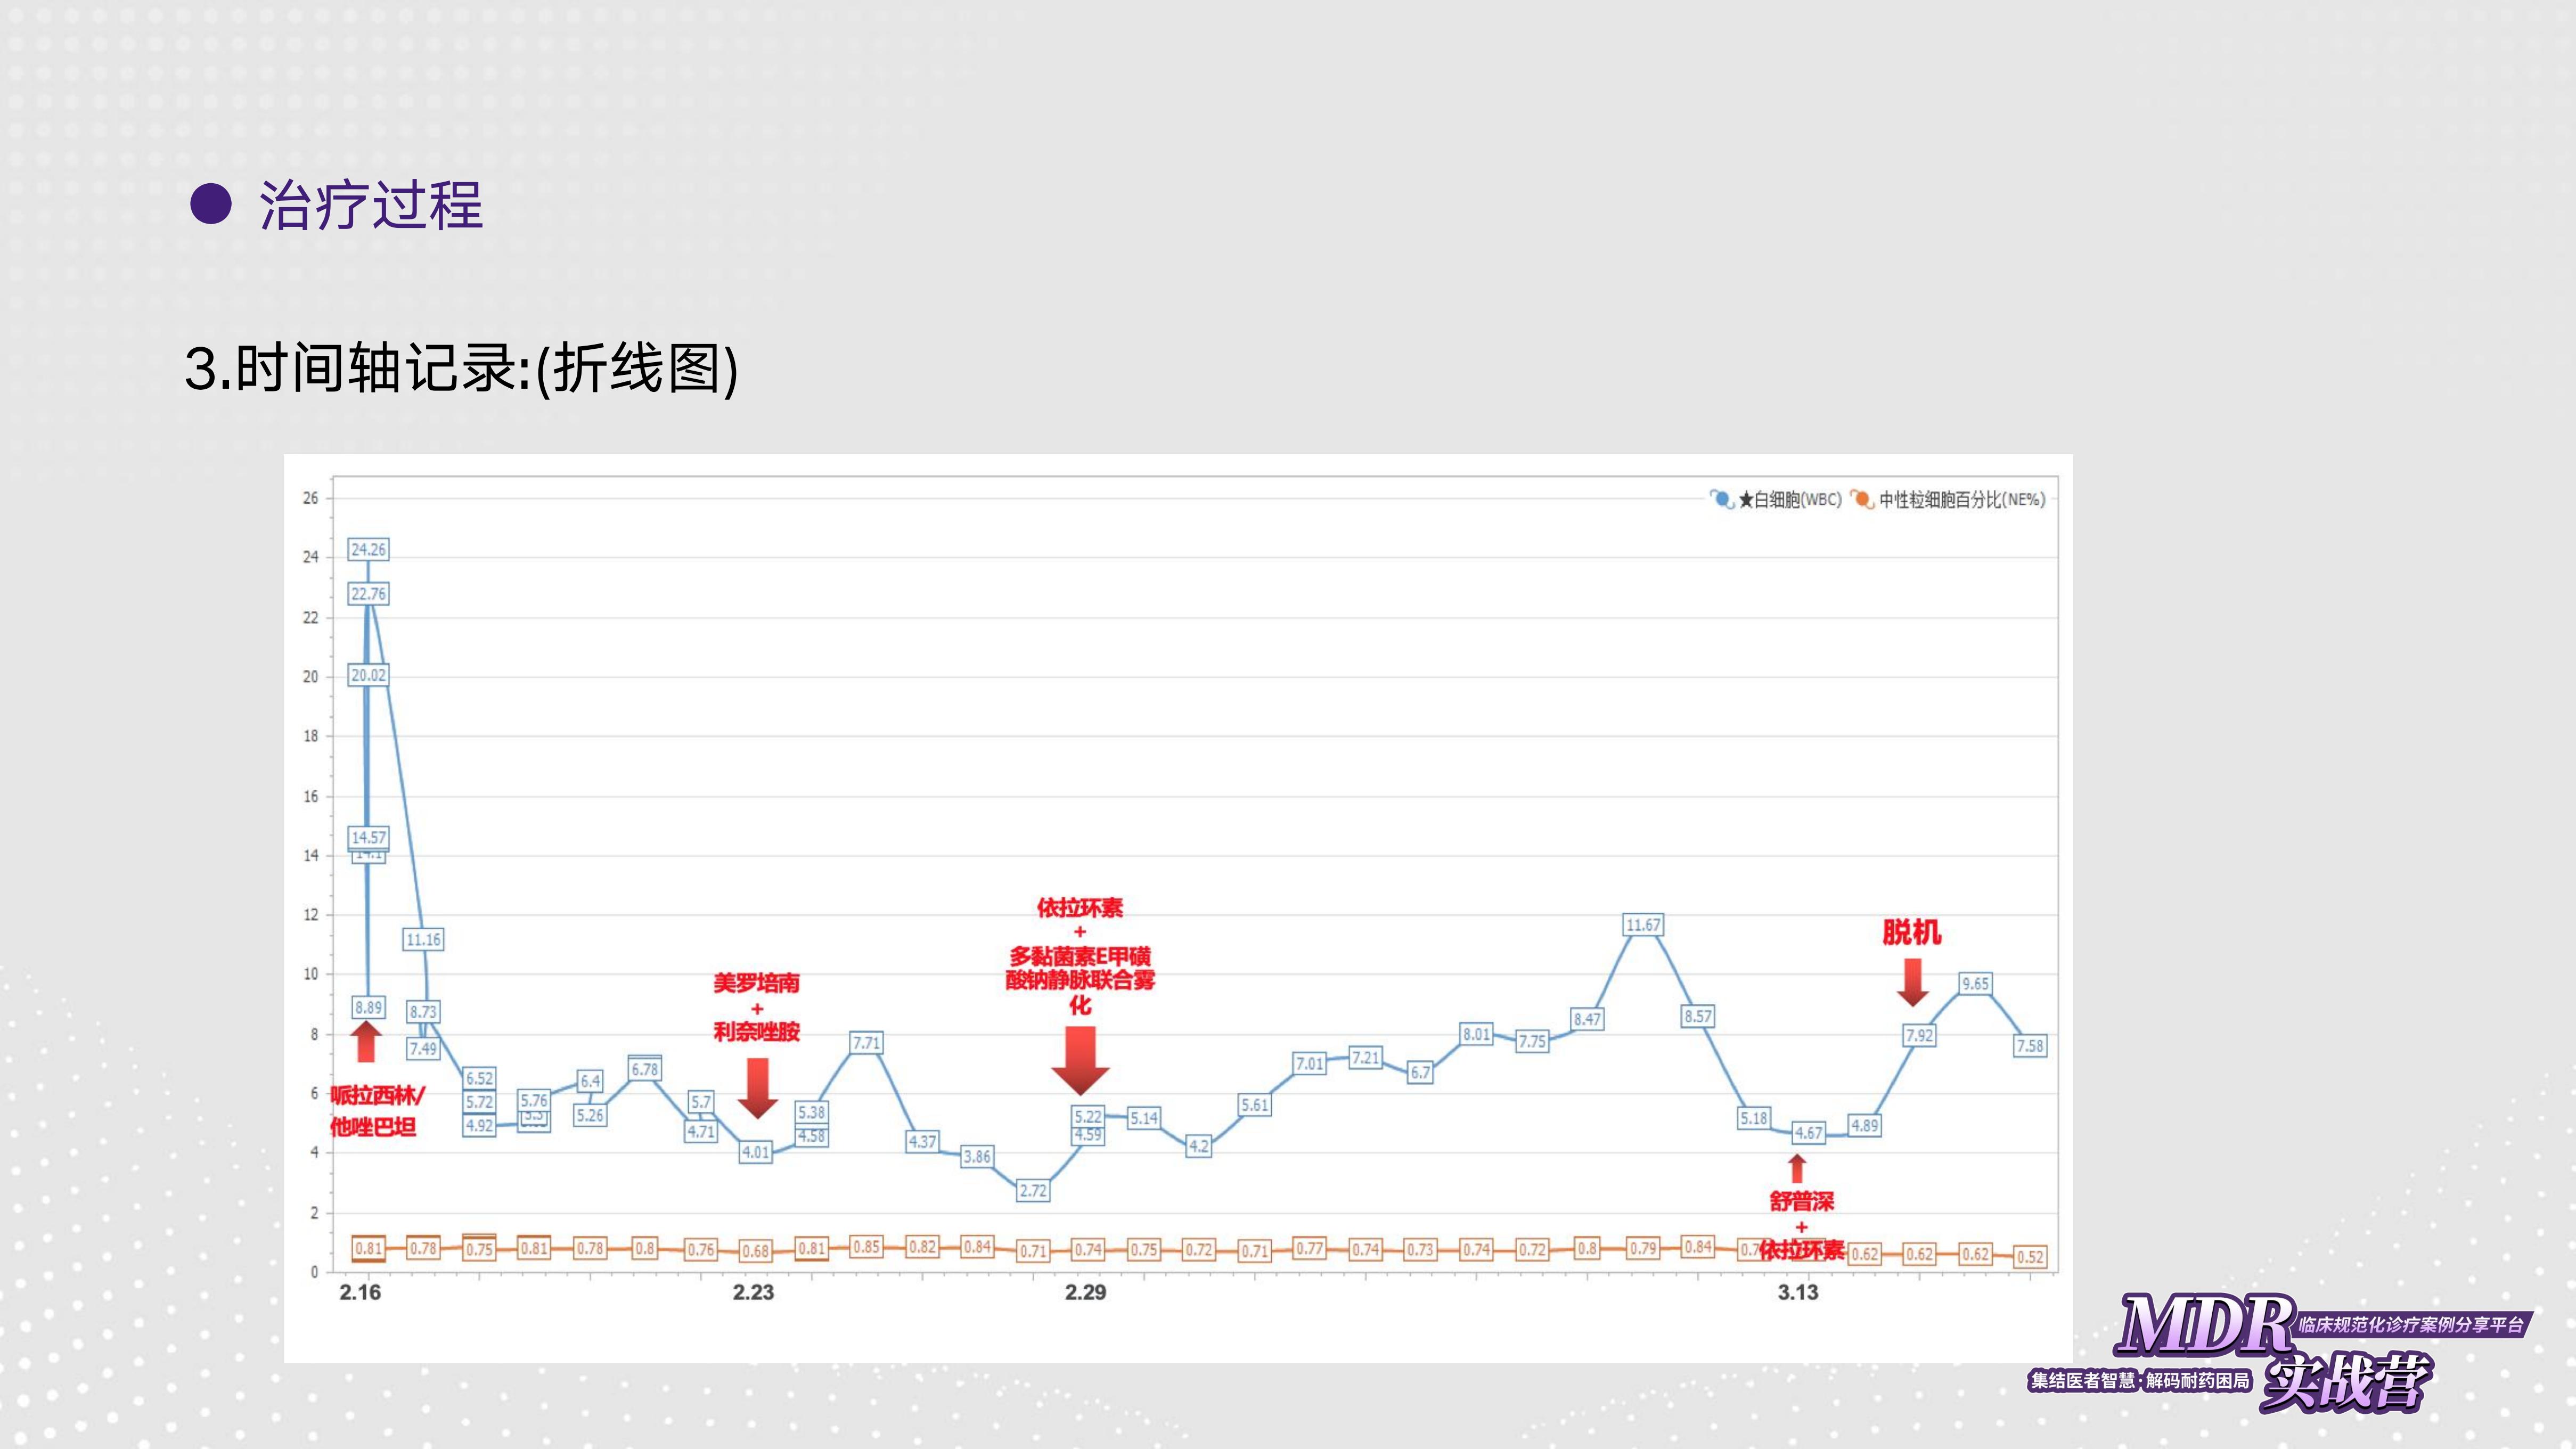
Task: Click the red up arrow under 8.89
Action: pyautogui.click(x=367, y=1041)
